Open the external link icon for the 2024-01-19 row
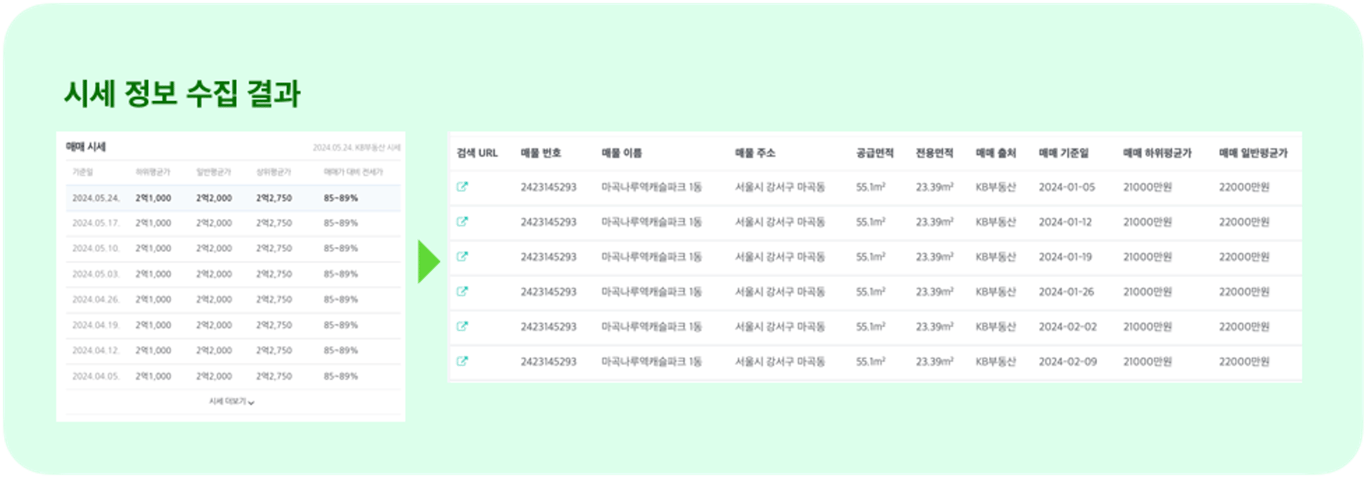 click(462, 257)
